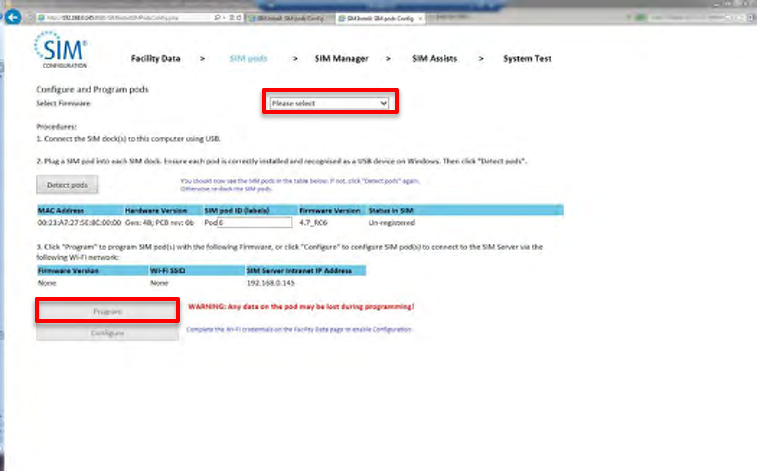Click the 4.7_RC6 firmware version cell

tap(313, 222)
